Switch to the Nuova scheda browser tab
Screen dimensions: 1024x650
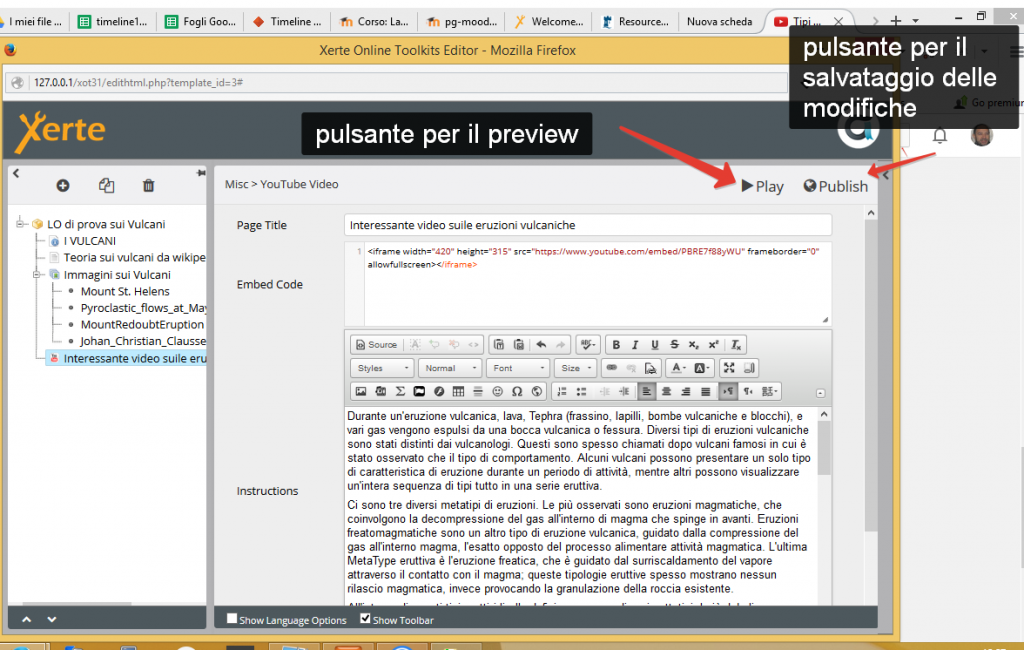(719, 22)
